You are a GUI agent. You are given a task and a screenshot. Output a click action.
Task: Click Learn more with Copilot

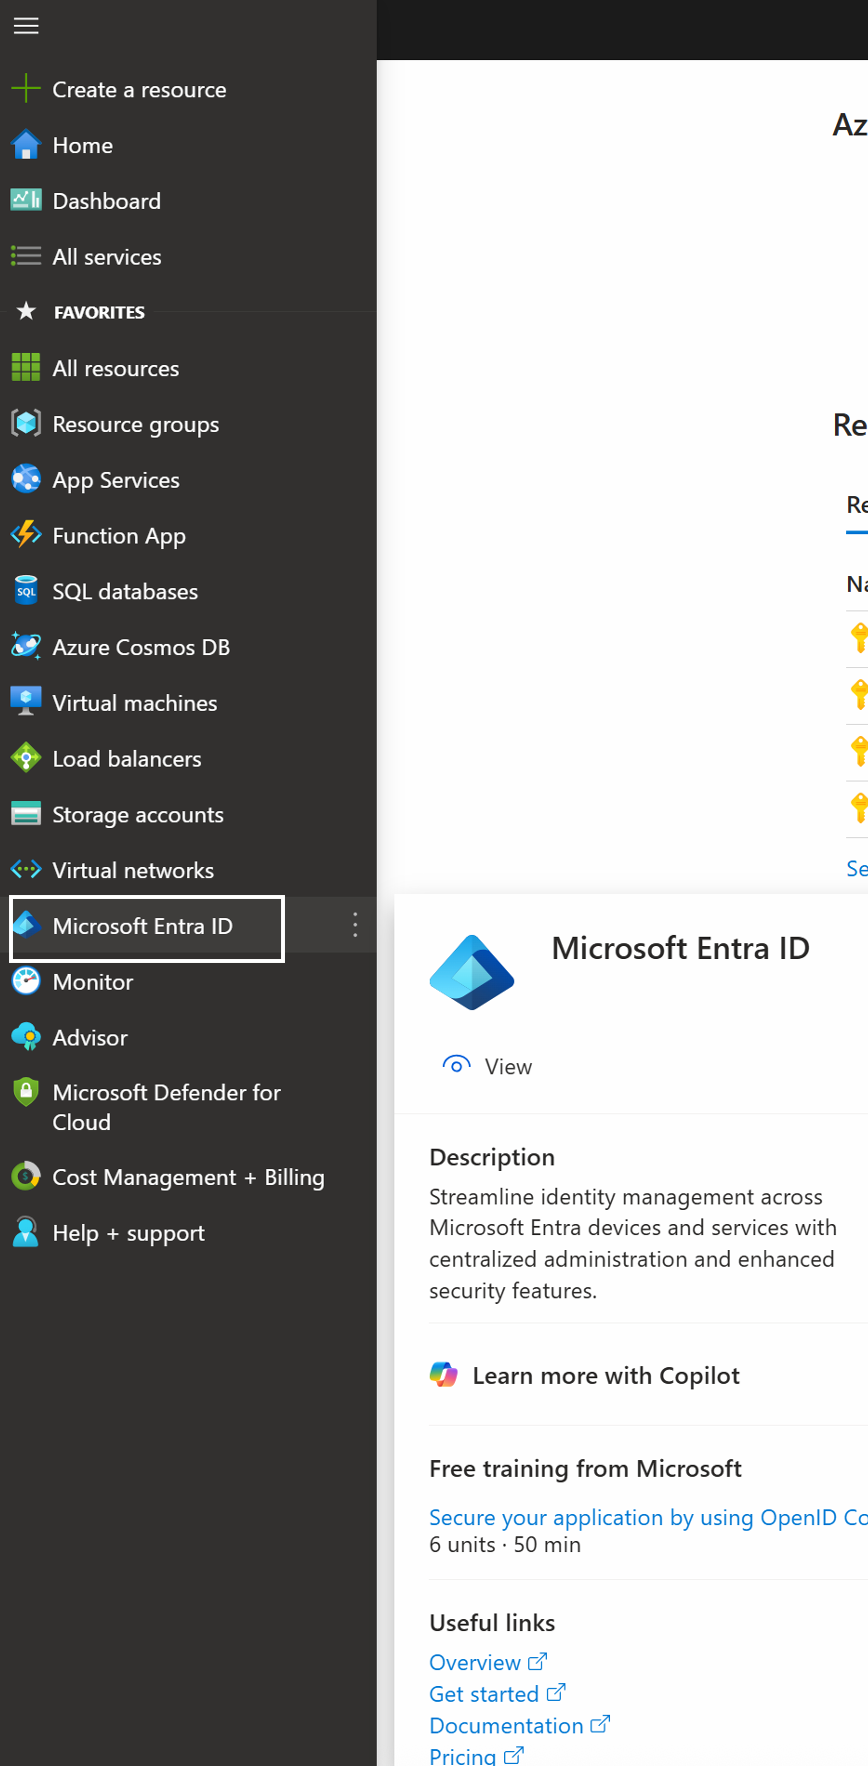pyautogui.click(x=606, y=1375)
